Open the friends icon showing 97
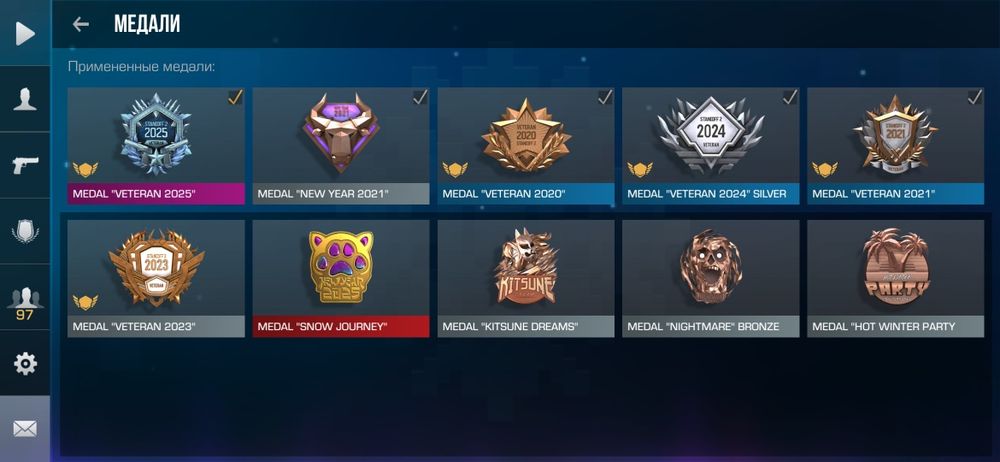The image size is (1000, 462). [25, 303]
